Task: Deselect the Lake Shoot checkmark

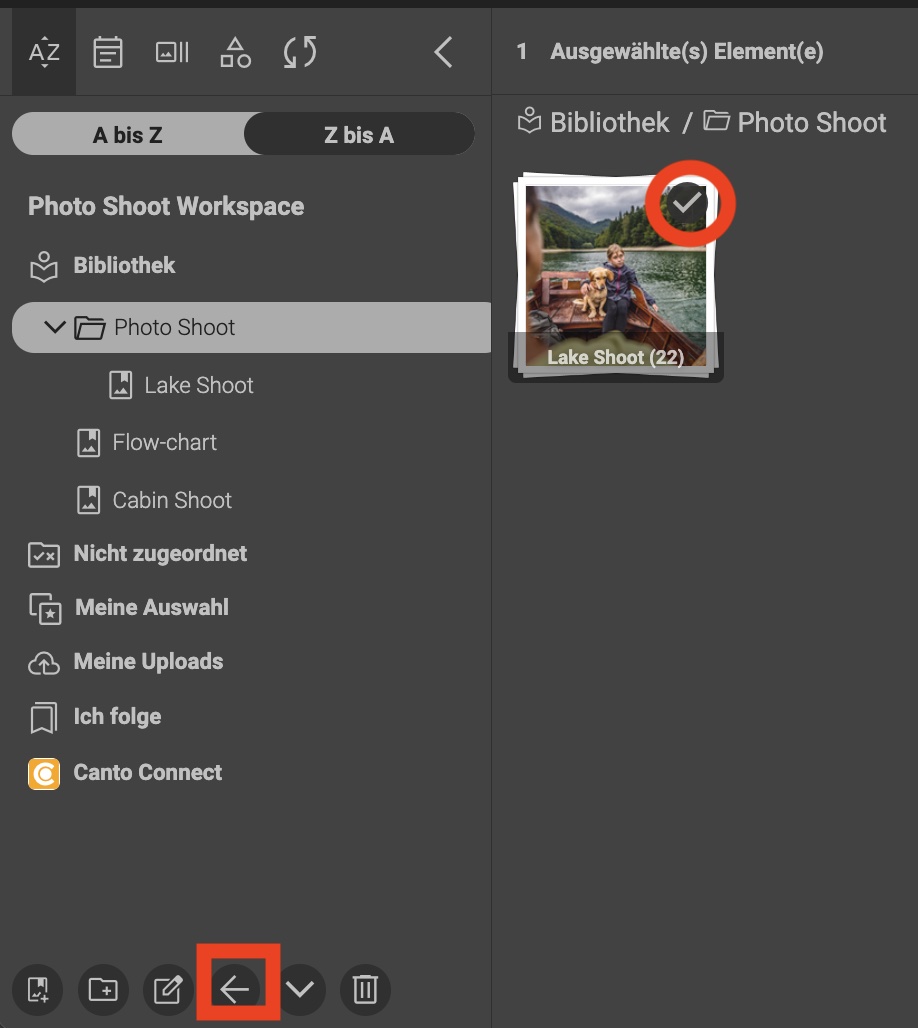Action: (686, 204)
